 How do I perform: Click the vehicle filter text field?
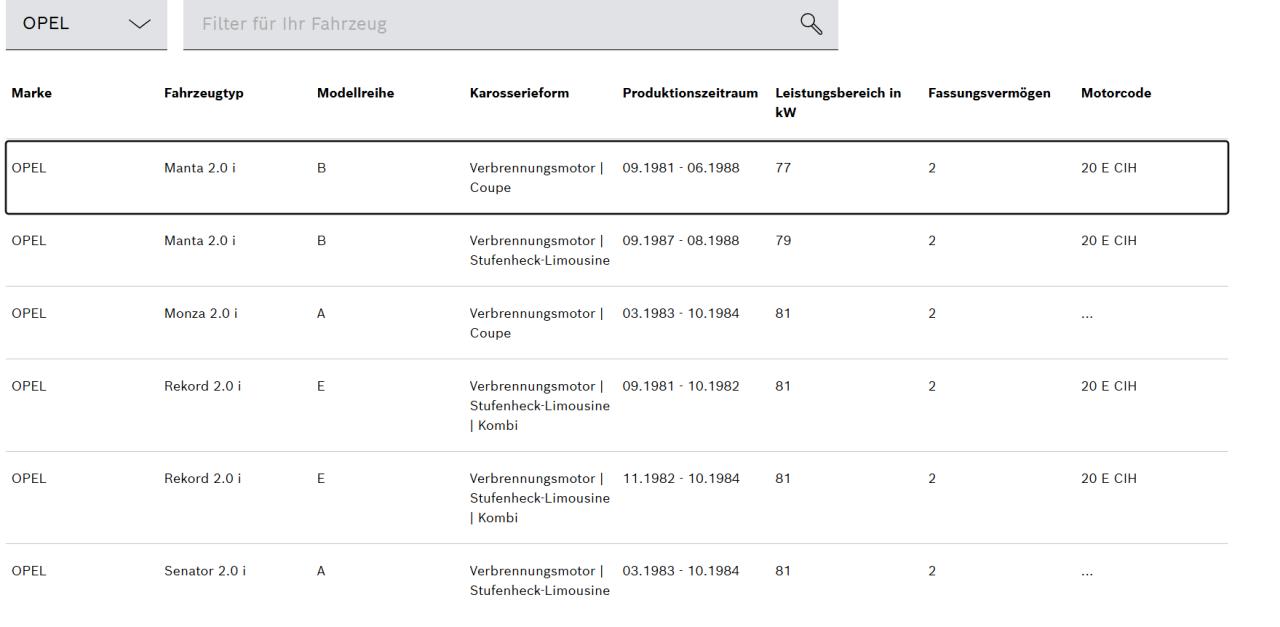(x=480, y=23)
